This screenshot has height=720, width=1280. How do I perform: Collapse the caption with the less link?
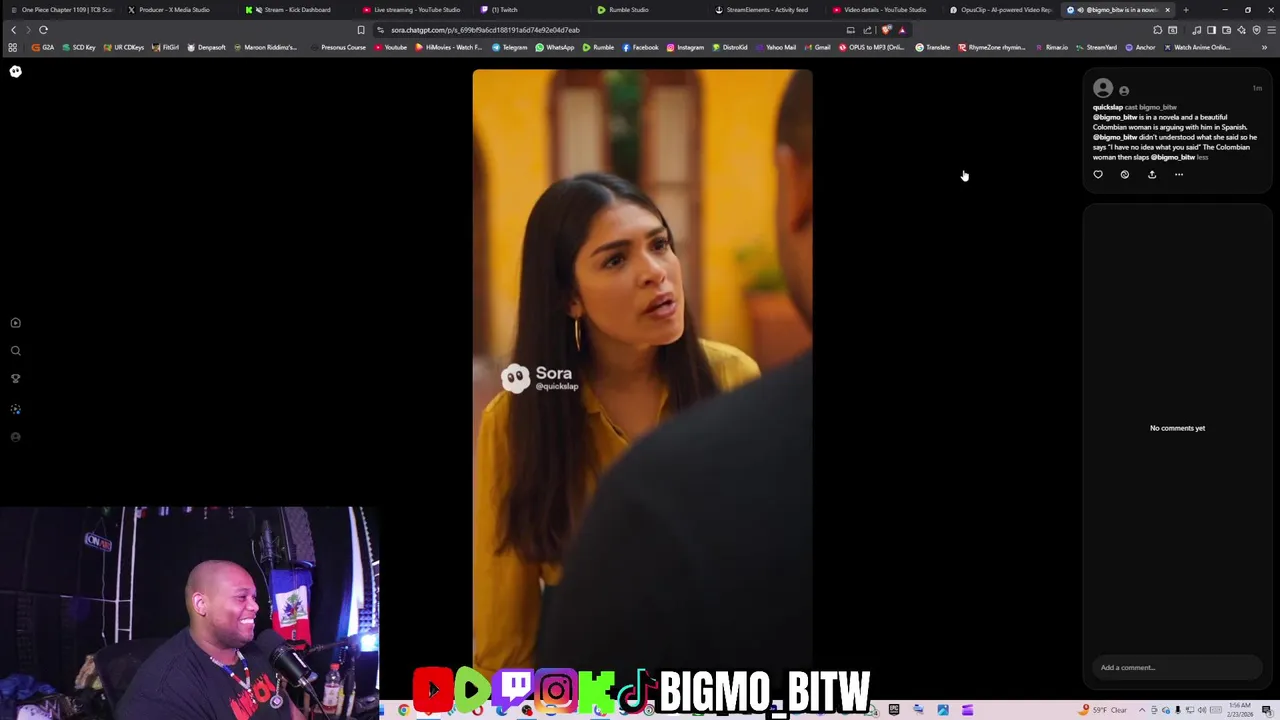tap(1203, 157)
